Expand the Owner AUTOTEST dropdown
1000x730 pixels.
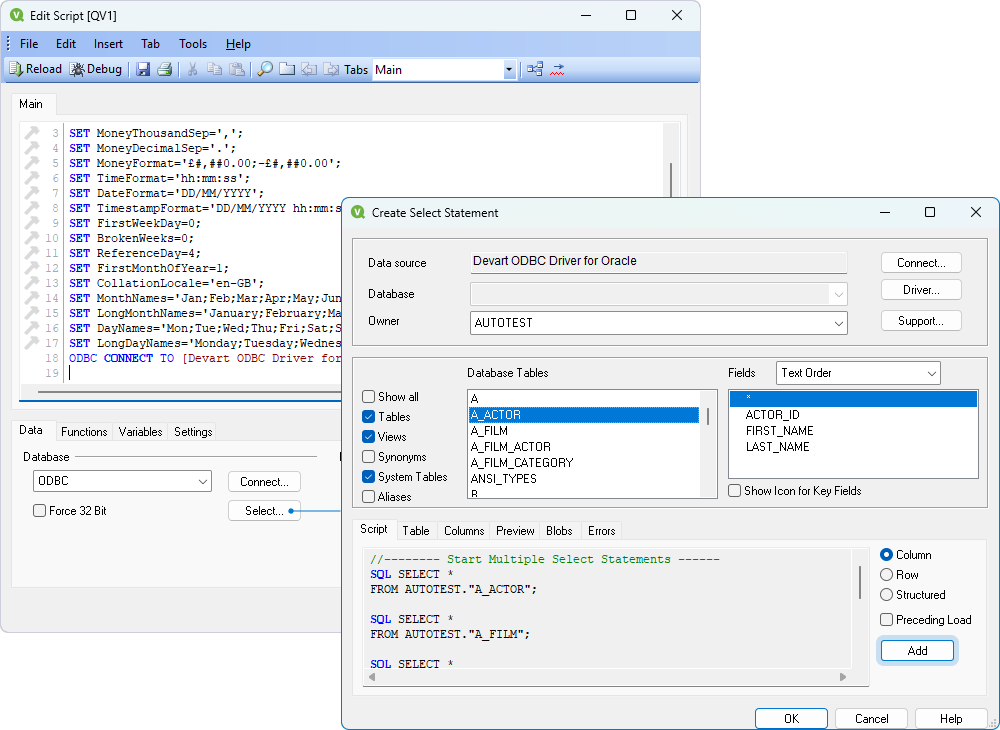point(836,323)
